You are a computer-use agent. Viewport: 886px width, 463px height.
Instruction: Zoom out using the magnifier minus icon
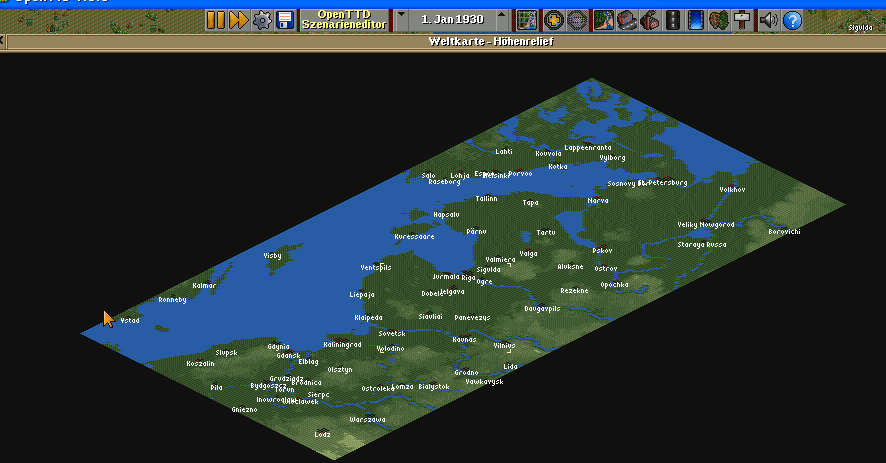click(577, 20)
